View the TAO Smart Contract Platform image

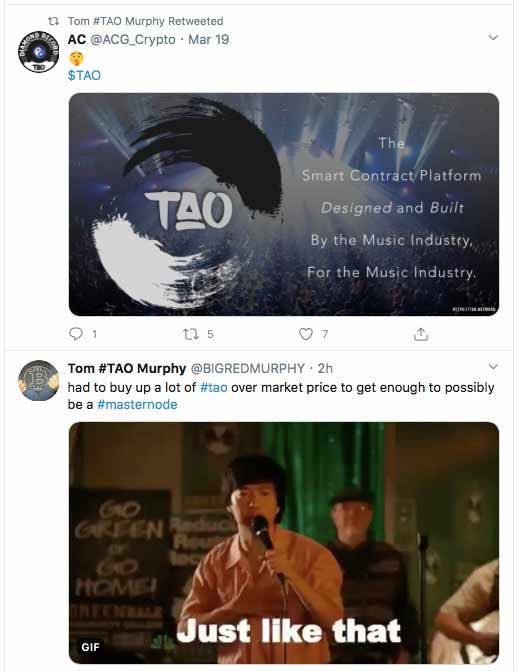[284, 205]
